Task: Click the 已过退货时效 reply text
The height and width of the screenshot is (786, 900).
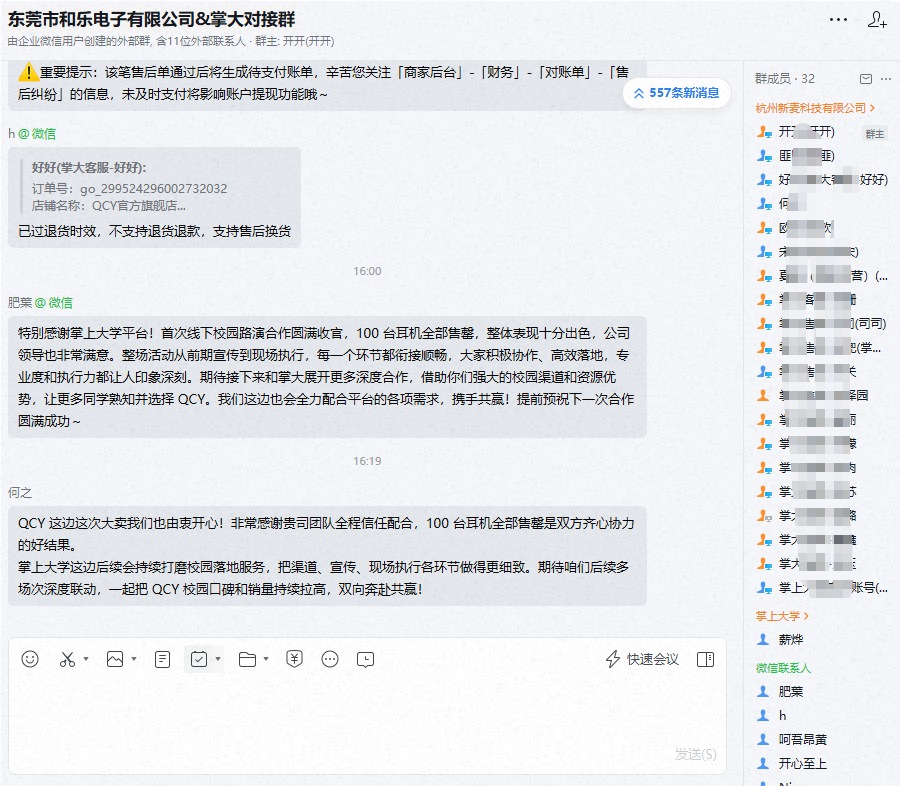Action: coord(154,231)
